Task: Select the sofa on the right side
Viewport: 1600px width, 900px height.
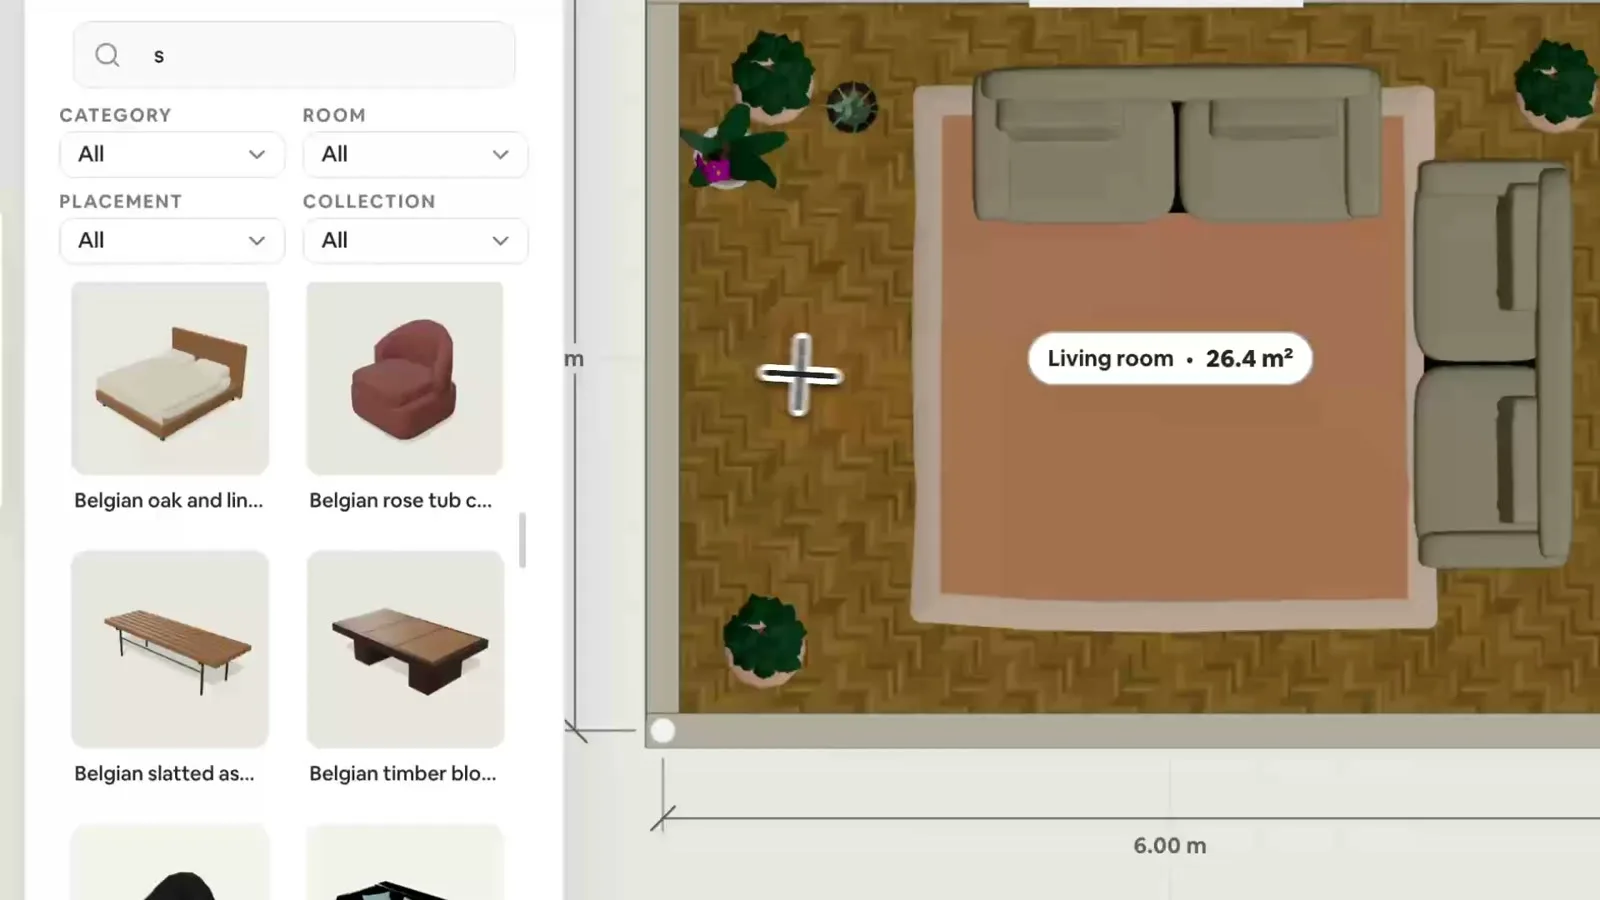Action: 1492,365
